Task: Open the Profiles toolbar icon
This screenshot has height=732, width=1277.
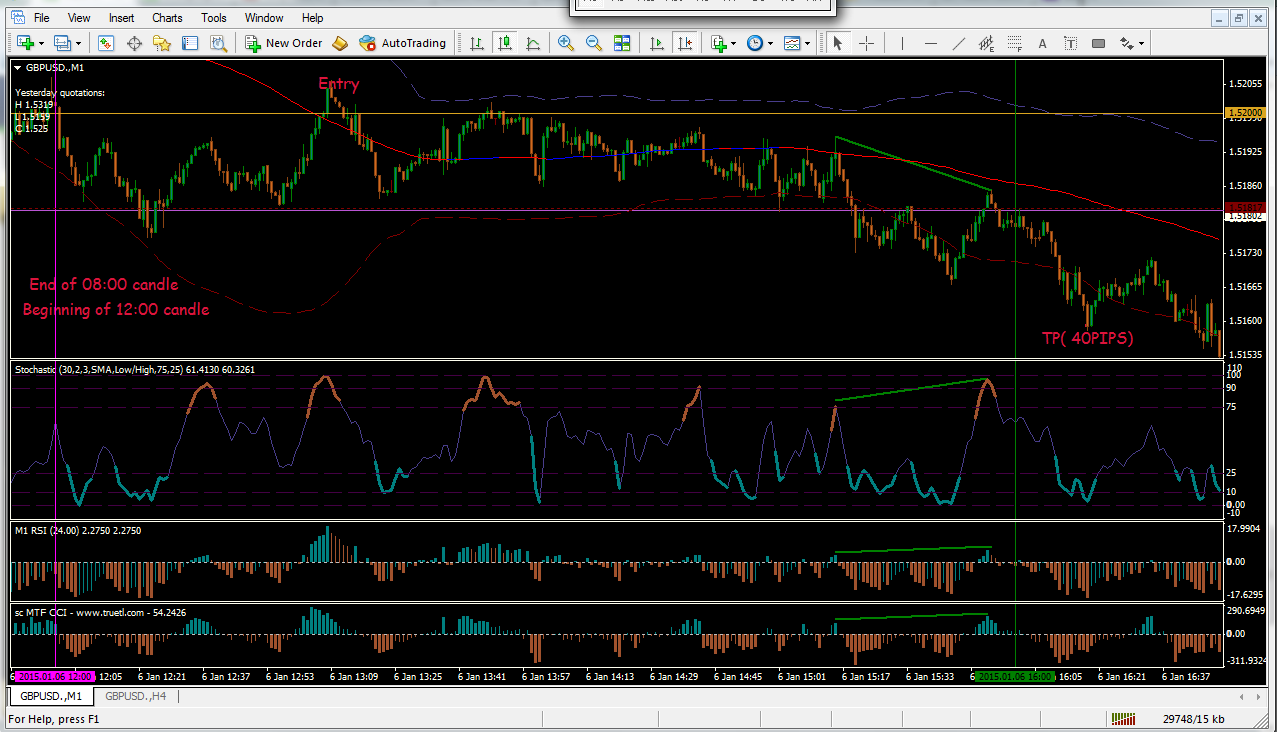Action: 62,43
